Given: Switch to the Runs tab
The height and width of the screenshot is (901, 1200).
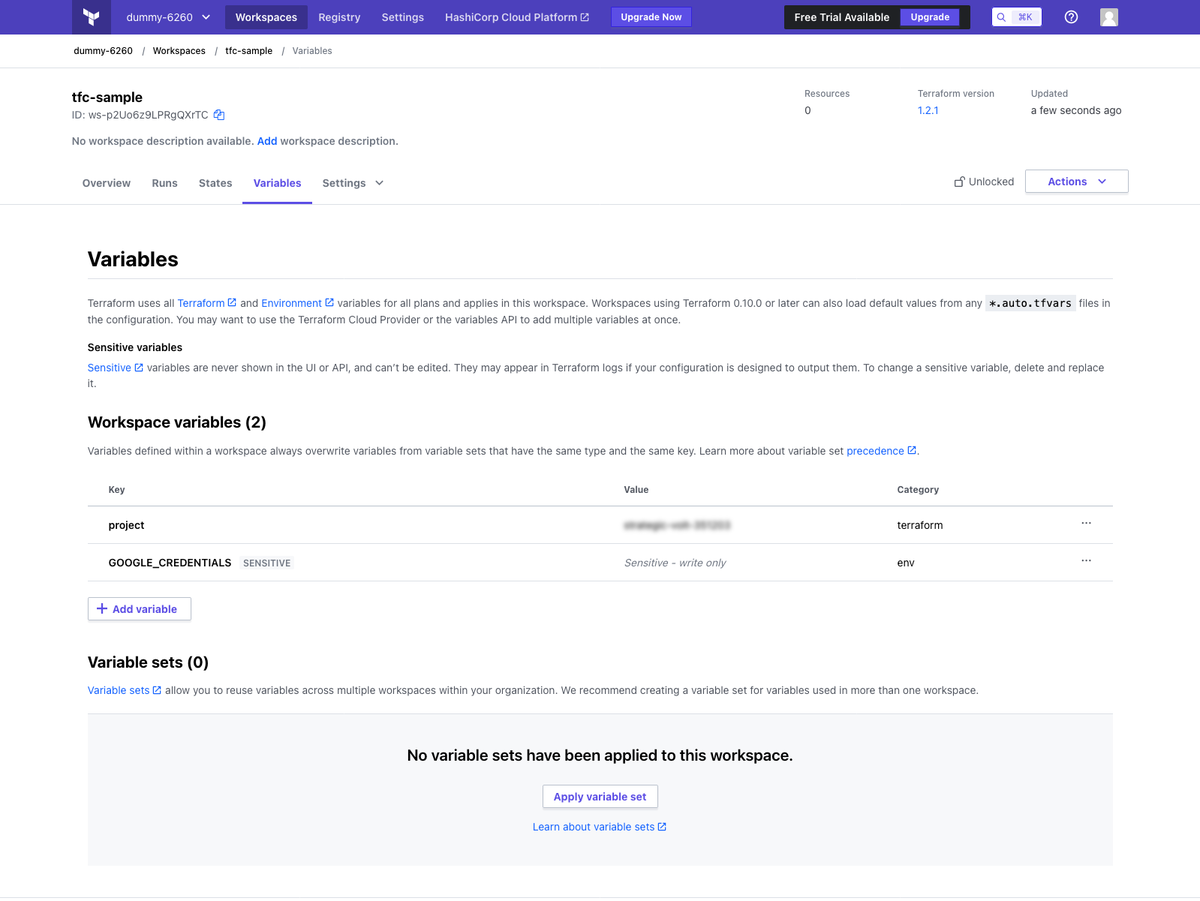Looking at the screenshot, I should point(165,183).
